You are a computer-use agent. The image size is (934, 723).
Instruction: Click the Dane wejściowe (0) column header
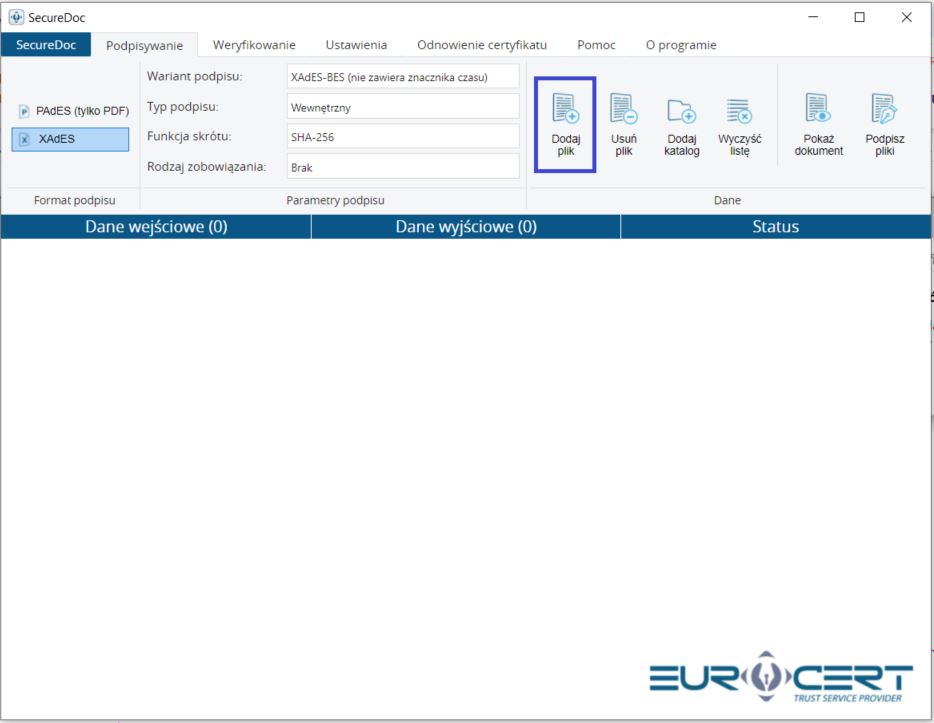156,227
